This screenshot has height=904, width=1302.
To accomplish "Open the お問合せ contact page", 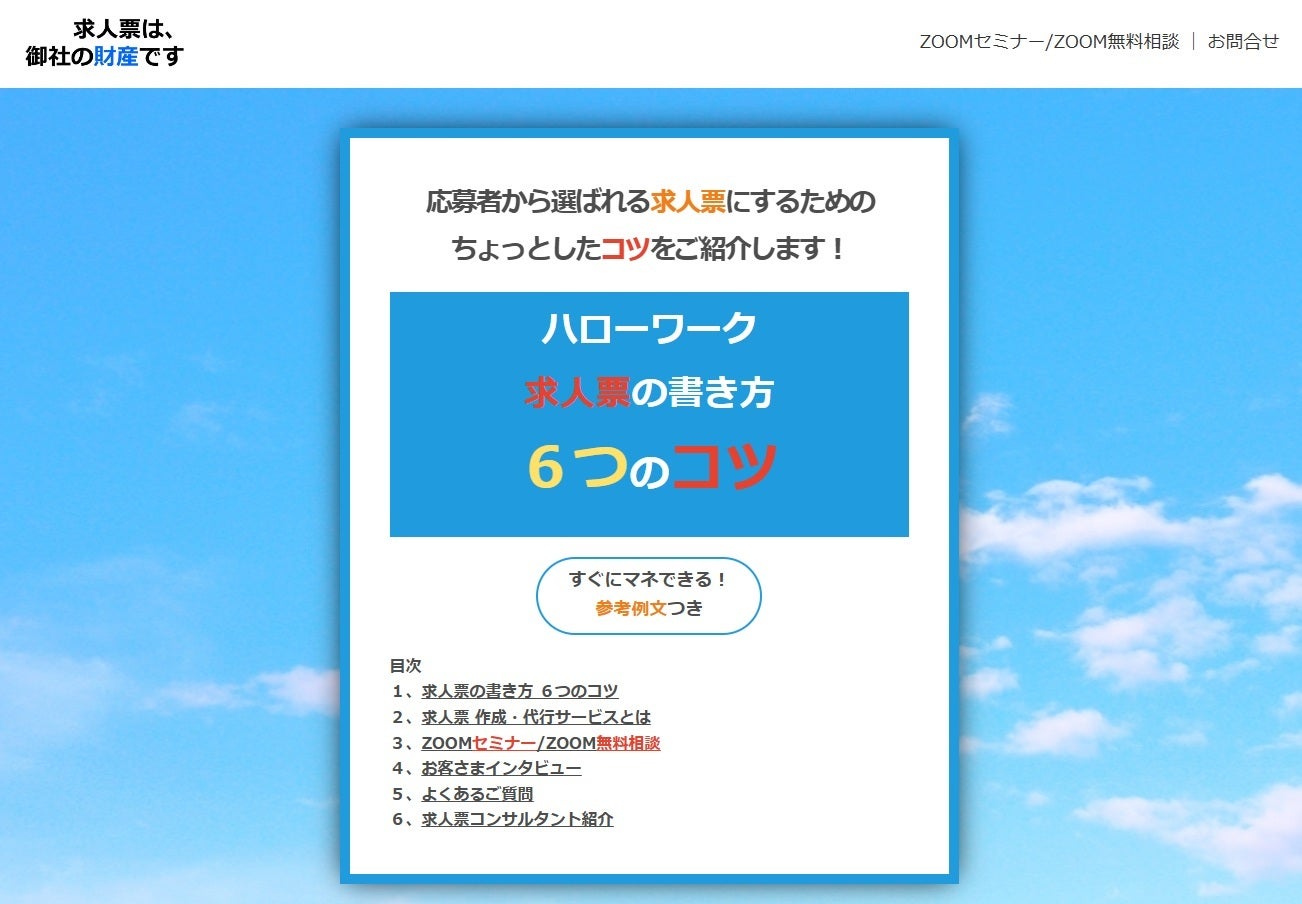I will pos(1243,42).
